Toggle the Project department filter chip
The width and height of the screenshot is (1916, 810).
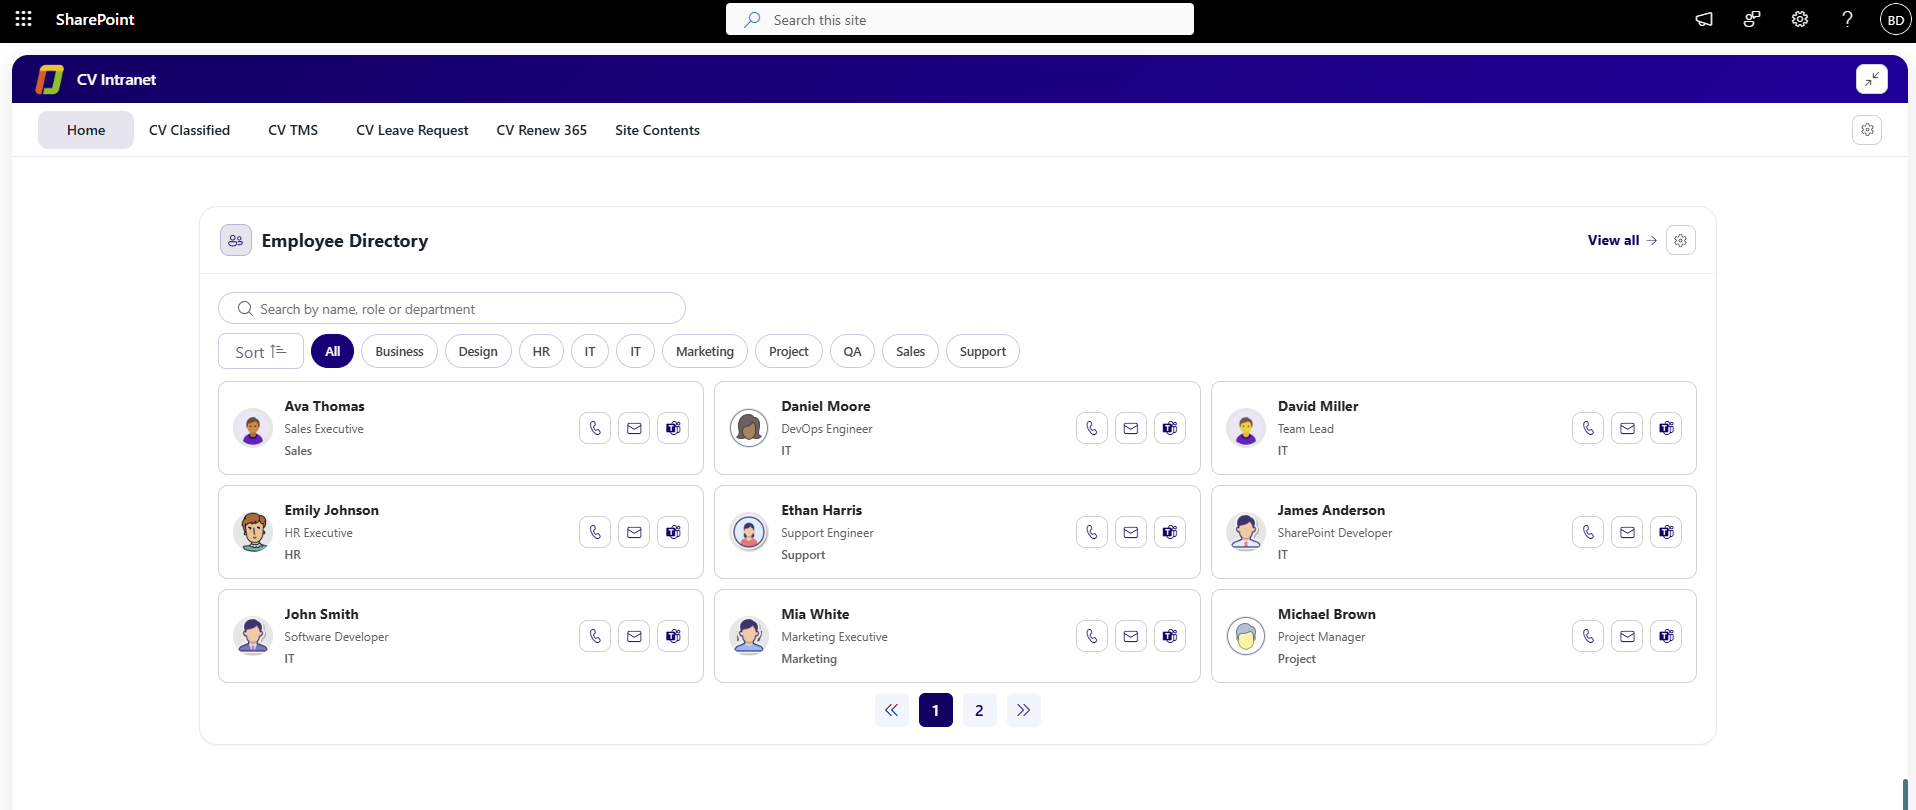(789, 351)
